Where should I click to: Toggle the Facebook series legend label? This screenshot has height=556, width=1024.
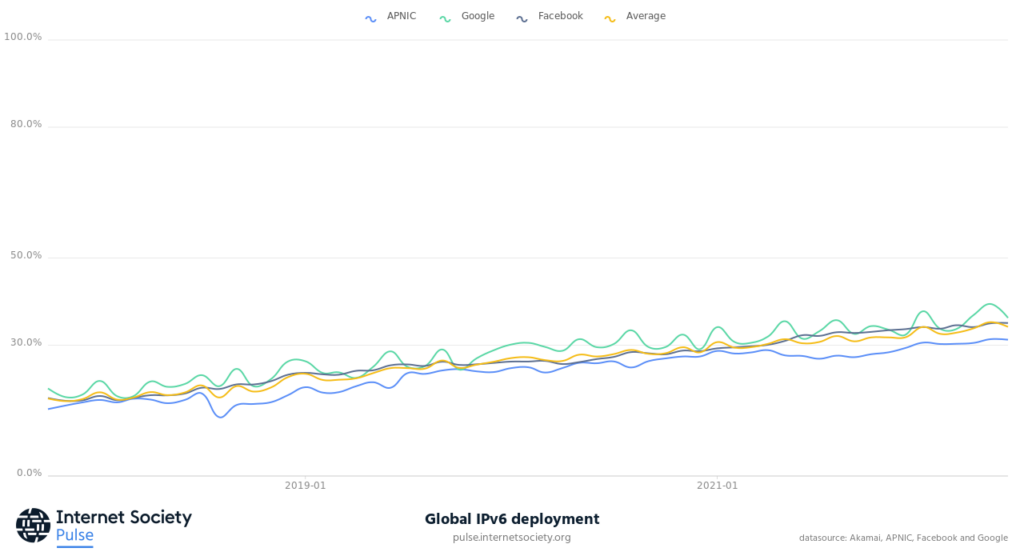[x=560, y=16]
